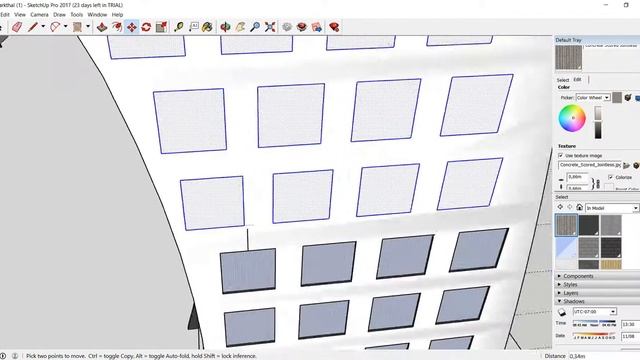Open the Edit menu
640x360 pixels.
point(5,15)
